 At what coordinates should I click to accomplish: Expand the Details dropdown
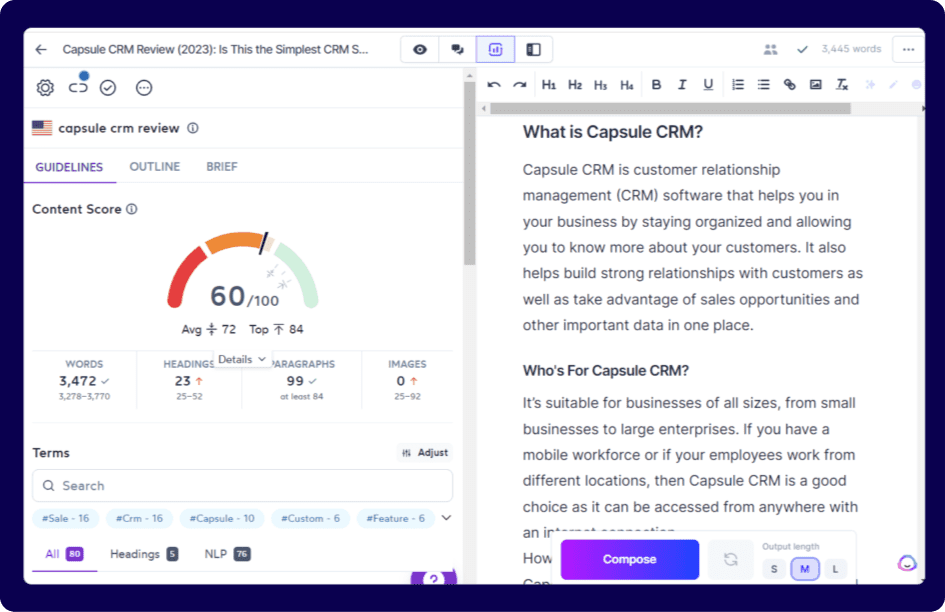242,359
